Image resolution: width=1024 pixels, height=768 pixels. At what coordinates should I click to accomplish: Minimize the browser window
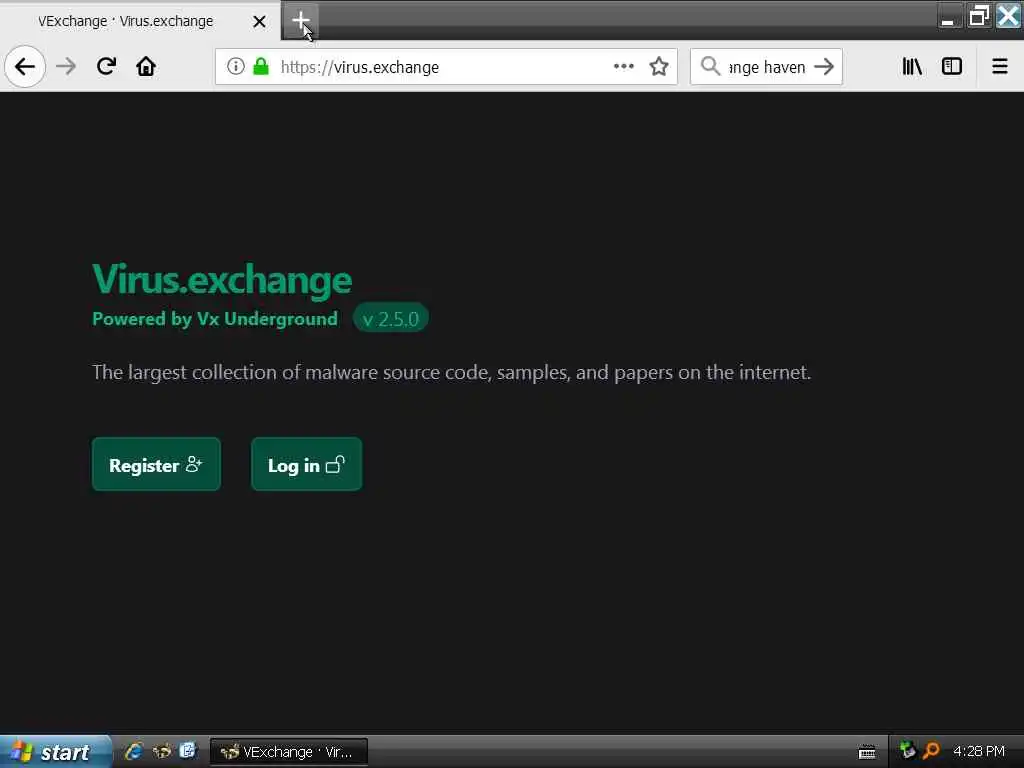pos(948,16)
